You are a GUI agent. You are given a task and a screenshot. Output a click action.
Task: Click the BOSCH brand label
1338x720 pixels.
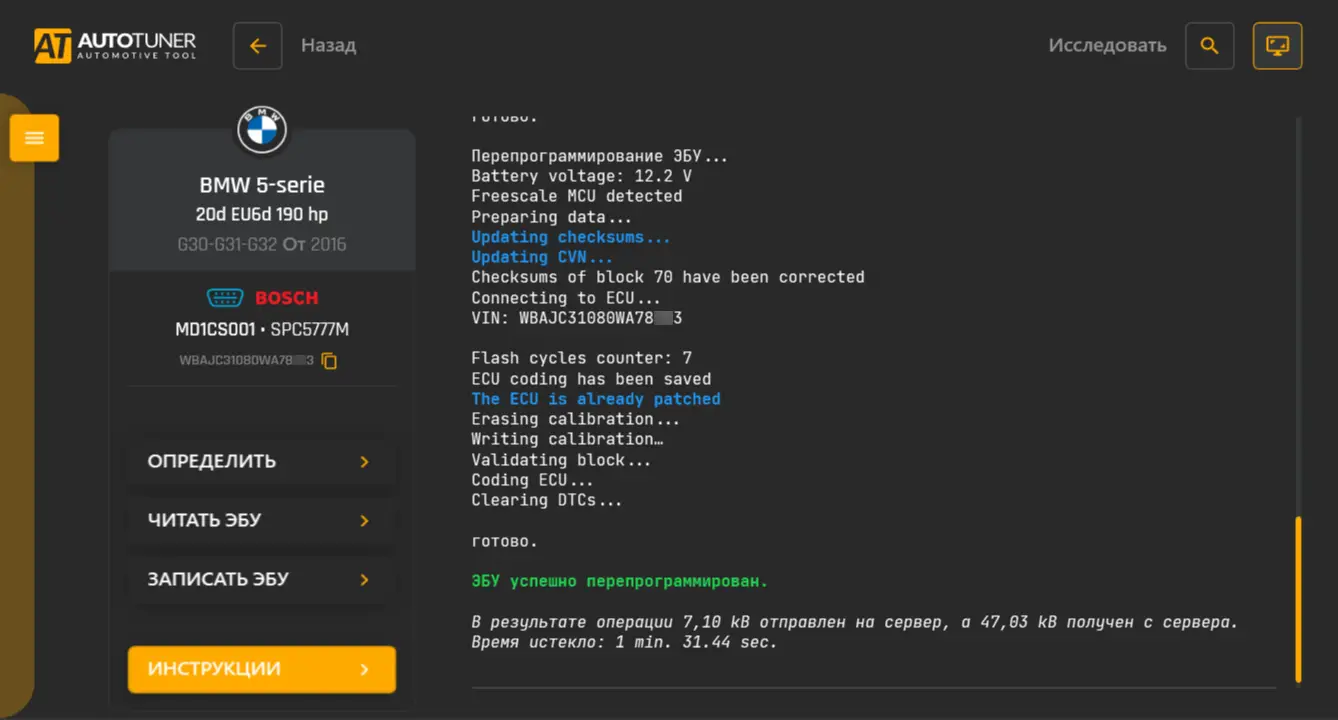point(287,298)
